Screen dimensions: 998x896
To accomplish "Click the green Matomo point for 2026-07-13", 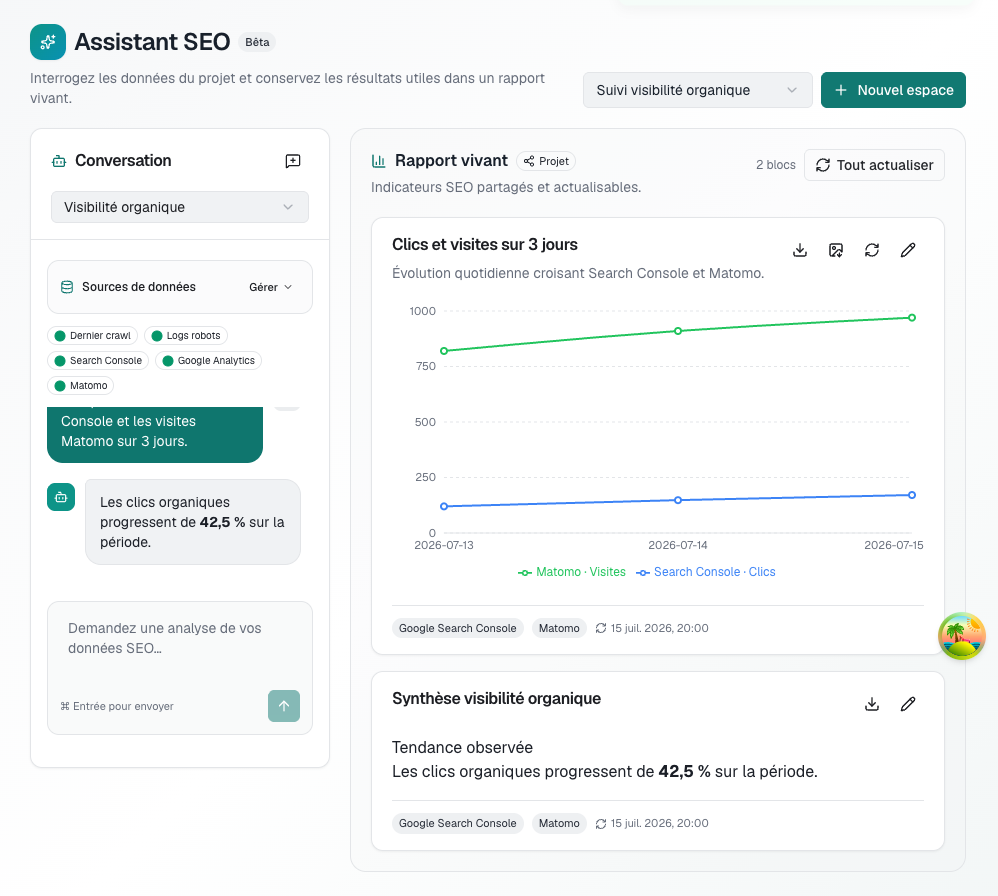I will pos(444,351).
